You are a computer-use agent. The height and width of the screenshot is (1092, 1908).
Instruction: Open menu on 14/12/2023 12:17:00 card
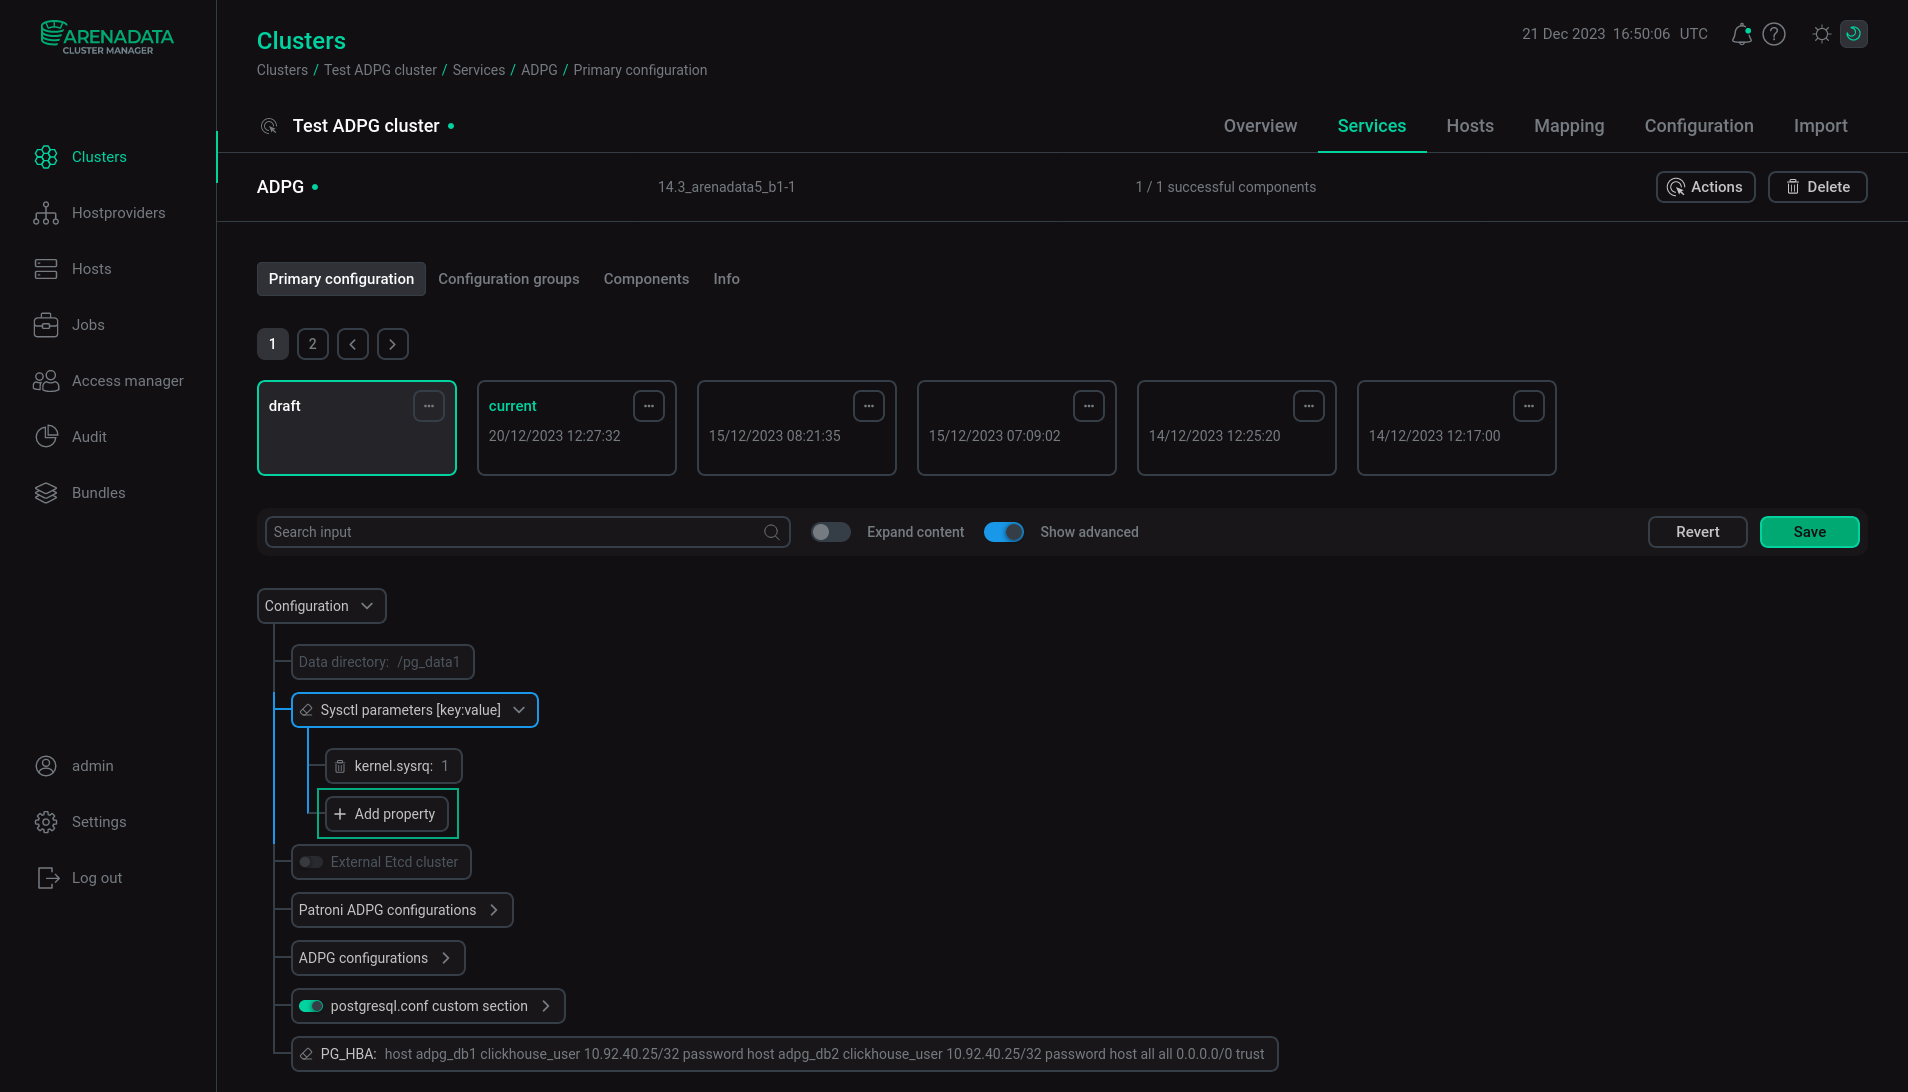[x=1529, y=406]
